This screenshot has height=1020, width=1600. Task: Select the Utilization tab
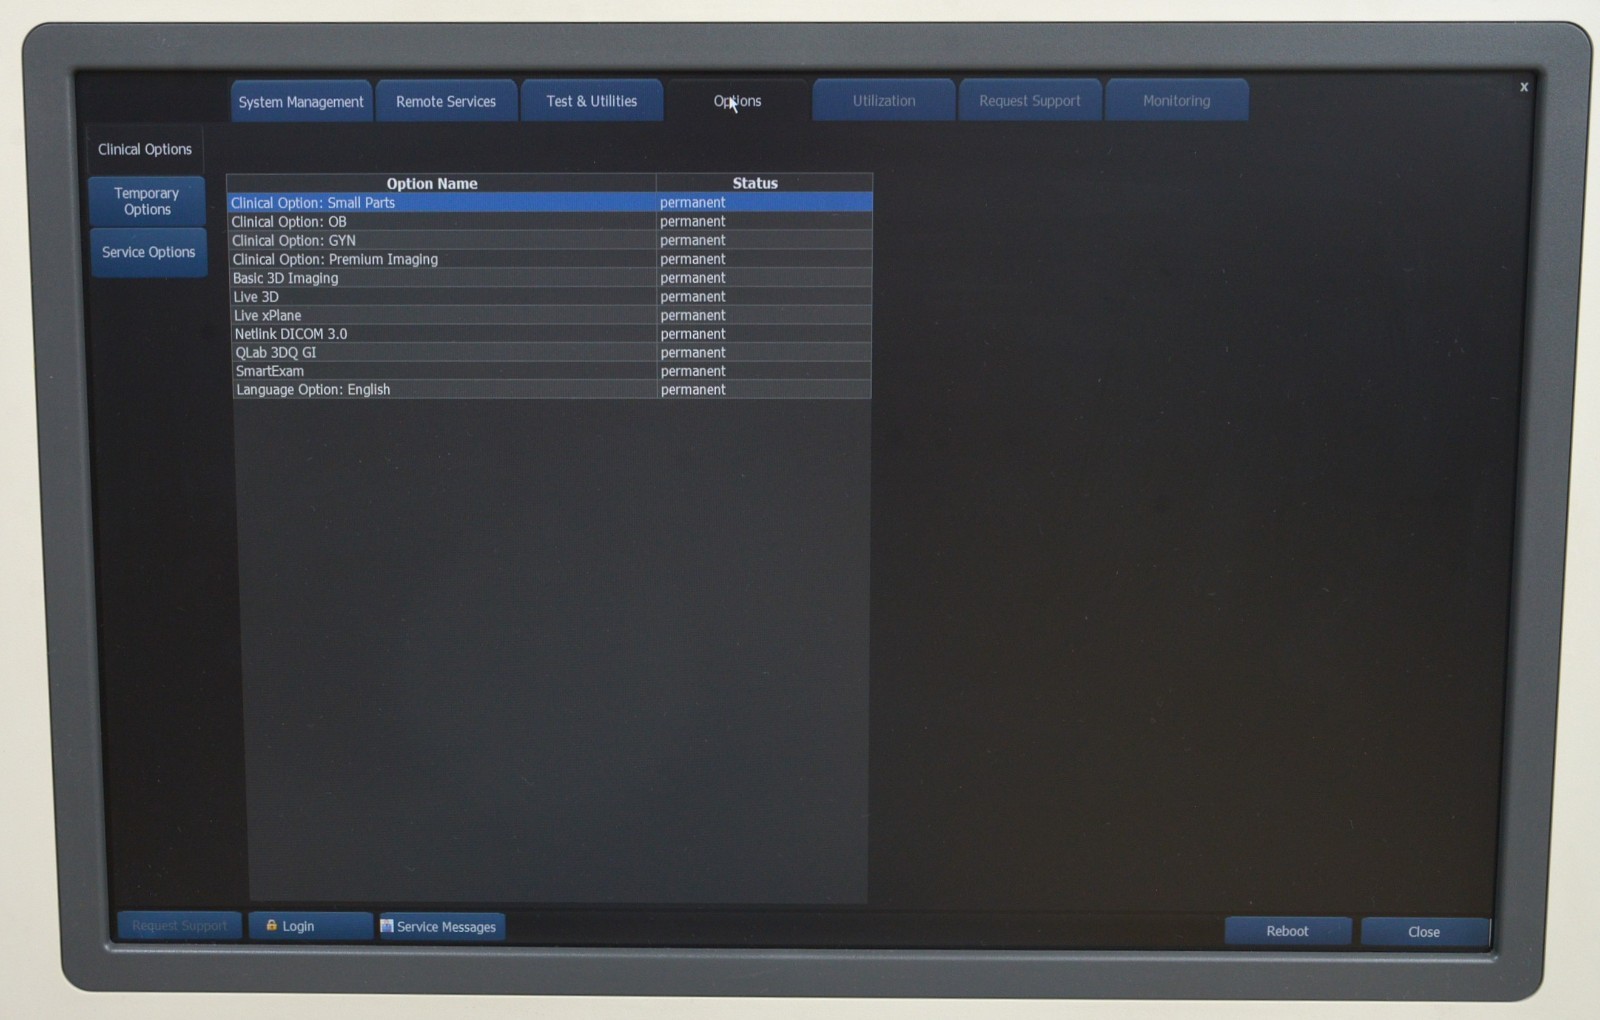coord(883,101)
